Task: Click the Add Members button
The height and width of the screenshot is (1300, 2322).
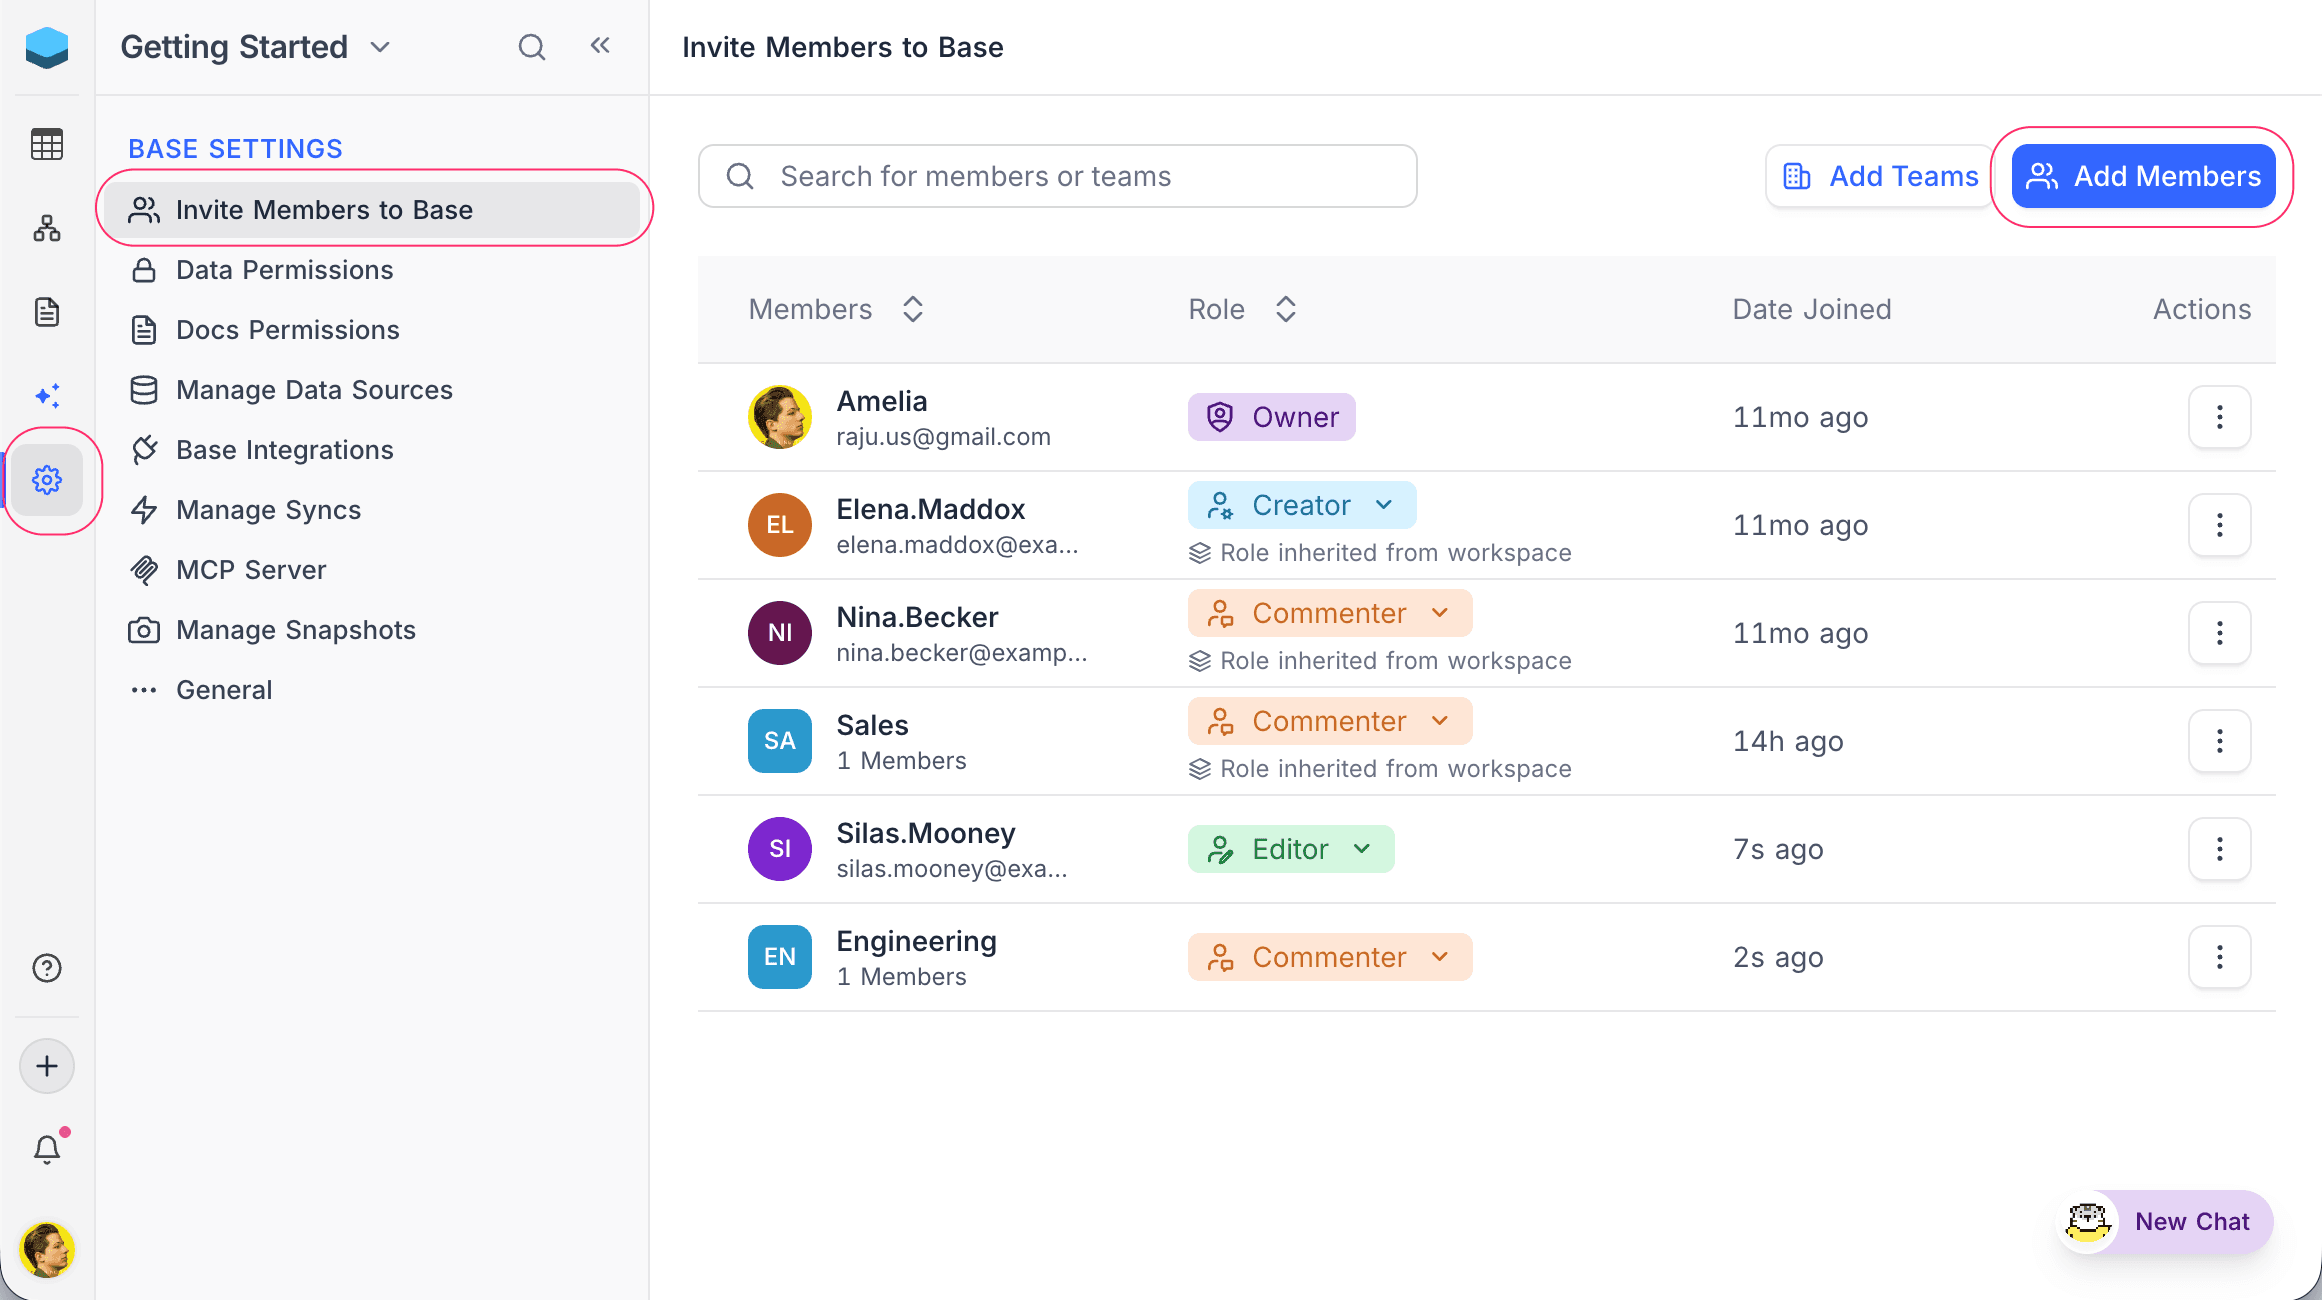Action: [x=2143, y=176]
